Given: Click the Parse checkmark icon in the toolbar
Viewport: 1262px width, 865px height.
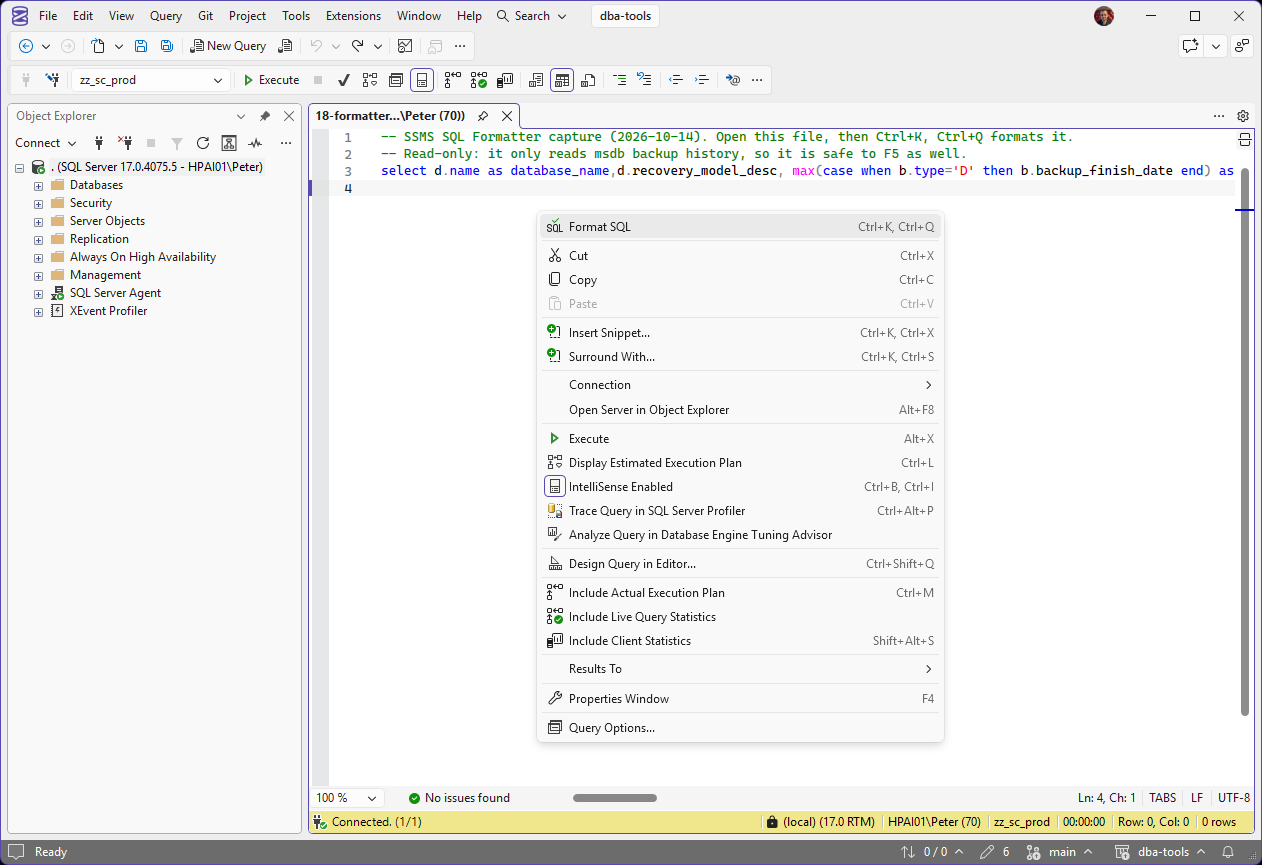Looking at the screenshot, I should (344, 80).
